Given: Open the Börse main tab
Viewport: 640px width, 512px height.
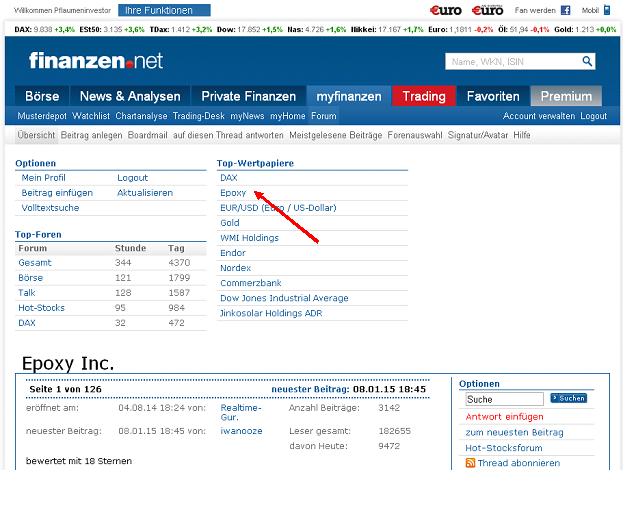Looking at the screenshot, I should coord(42,96).
